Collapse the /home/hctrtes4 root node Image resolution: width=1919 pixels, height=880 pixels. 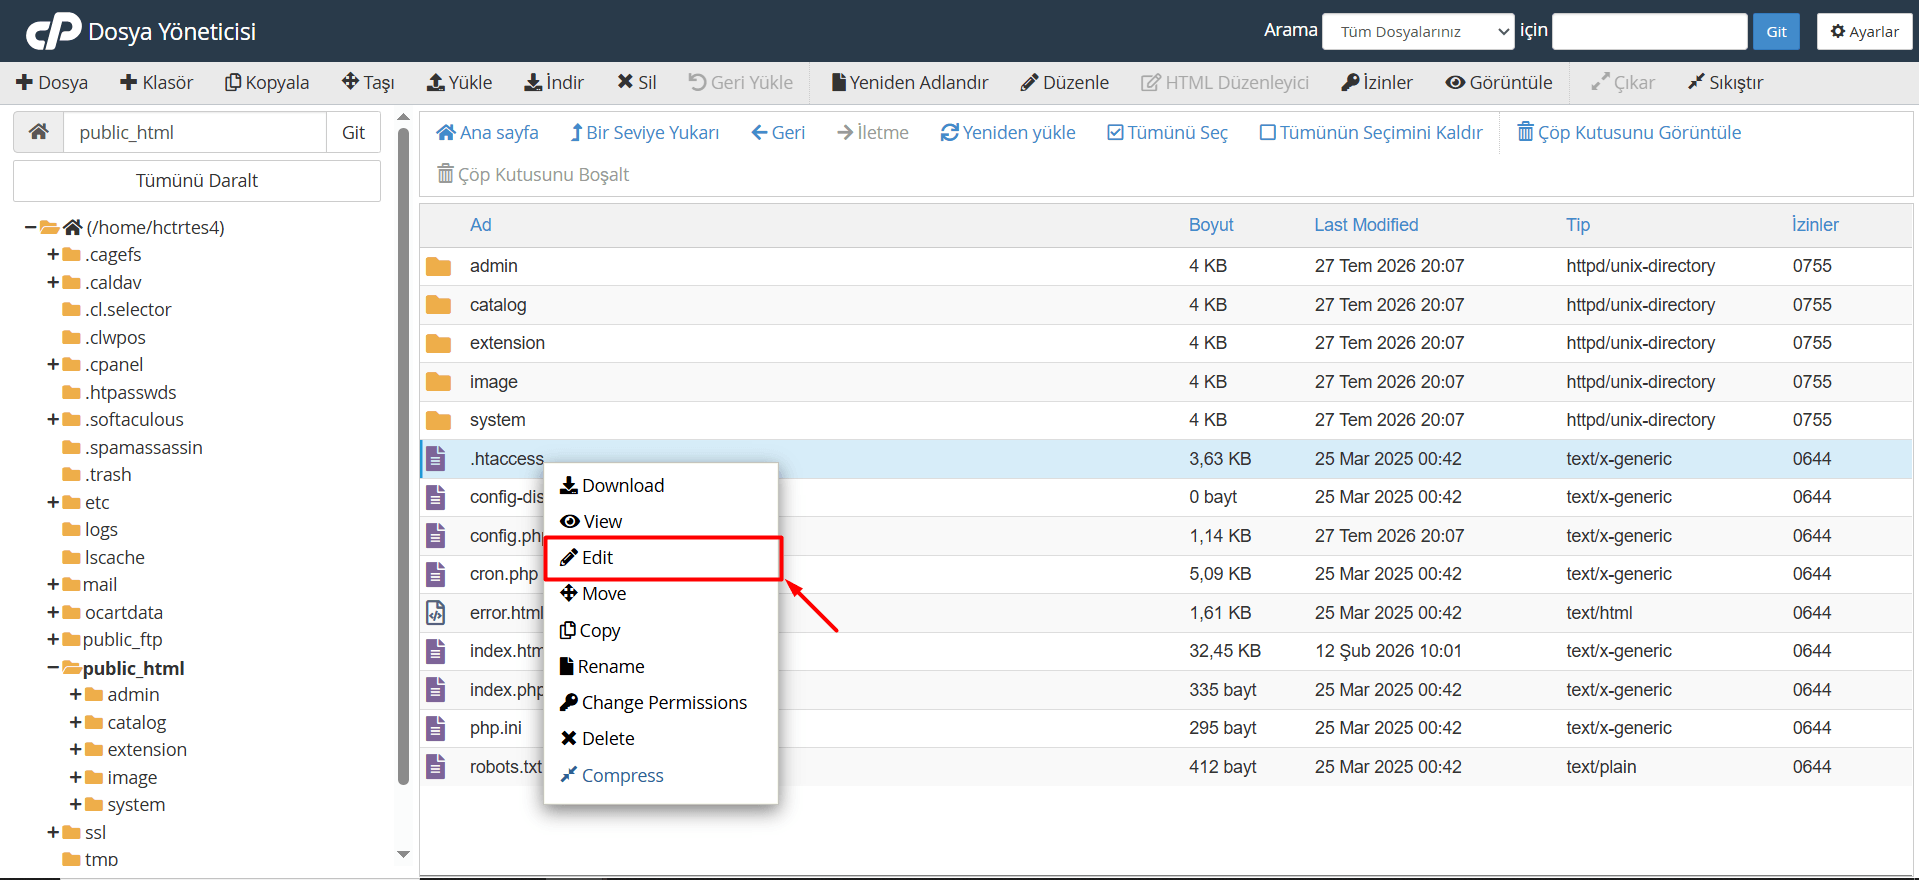tap(31, 227)
